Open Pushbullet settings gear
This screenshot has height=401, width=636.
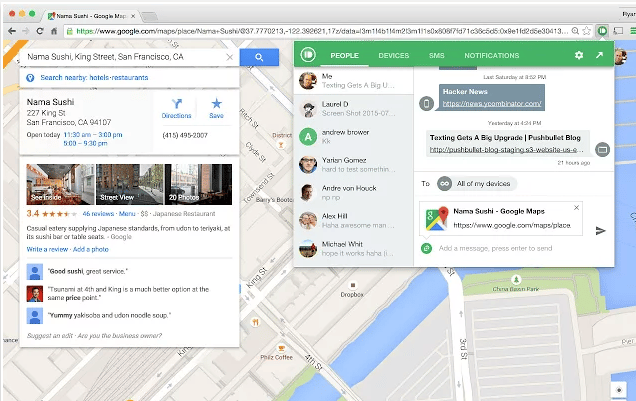click(579, 56)
